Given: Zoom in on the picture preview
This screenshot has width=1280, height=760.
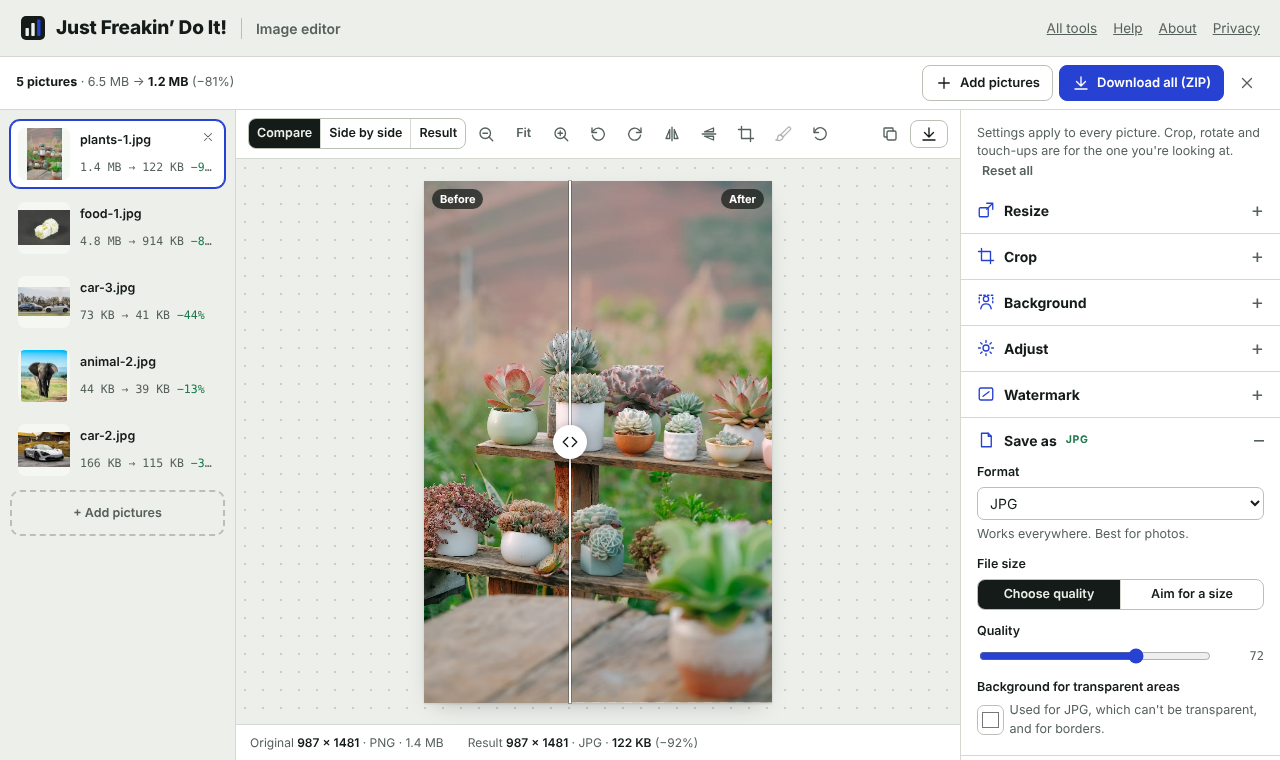Looking at the screenshot, I should point(561,134).
